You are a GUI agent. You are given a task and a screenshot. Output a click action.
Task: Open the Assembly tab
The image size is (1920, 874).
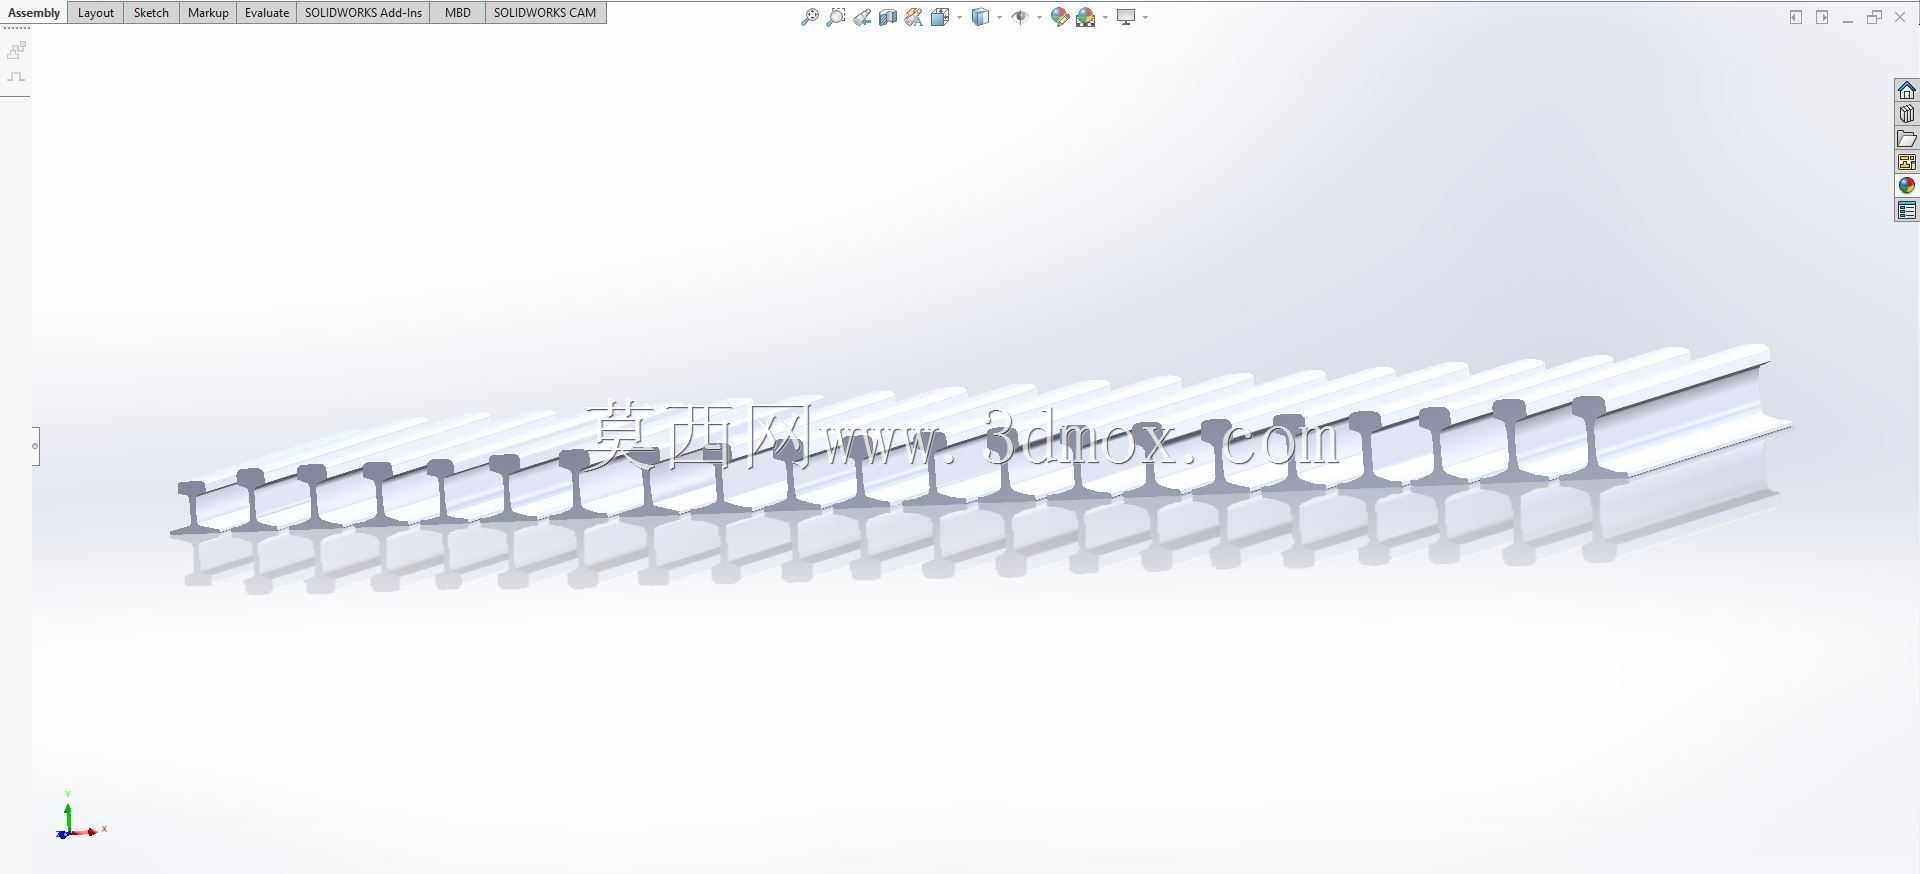tap(34, 13)
